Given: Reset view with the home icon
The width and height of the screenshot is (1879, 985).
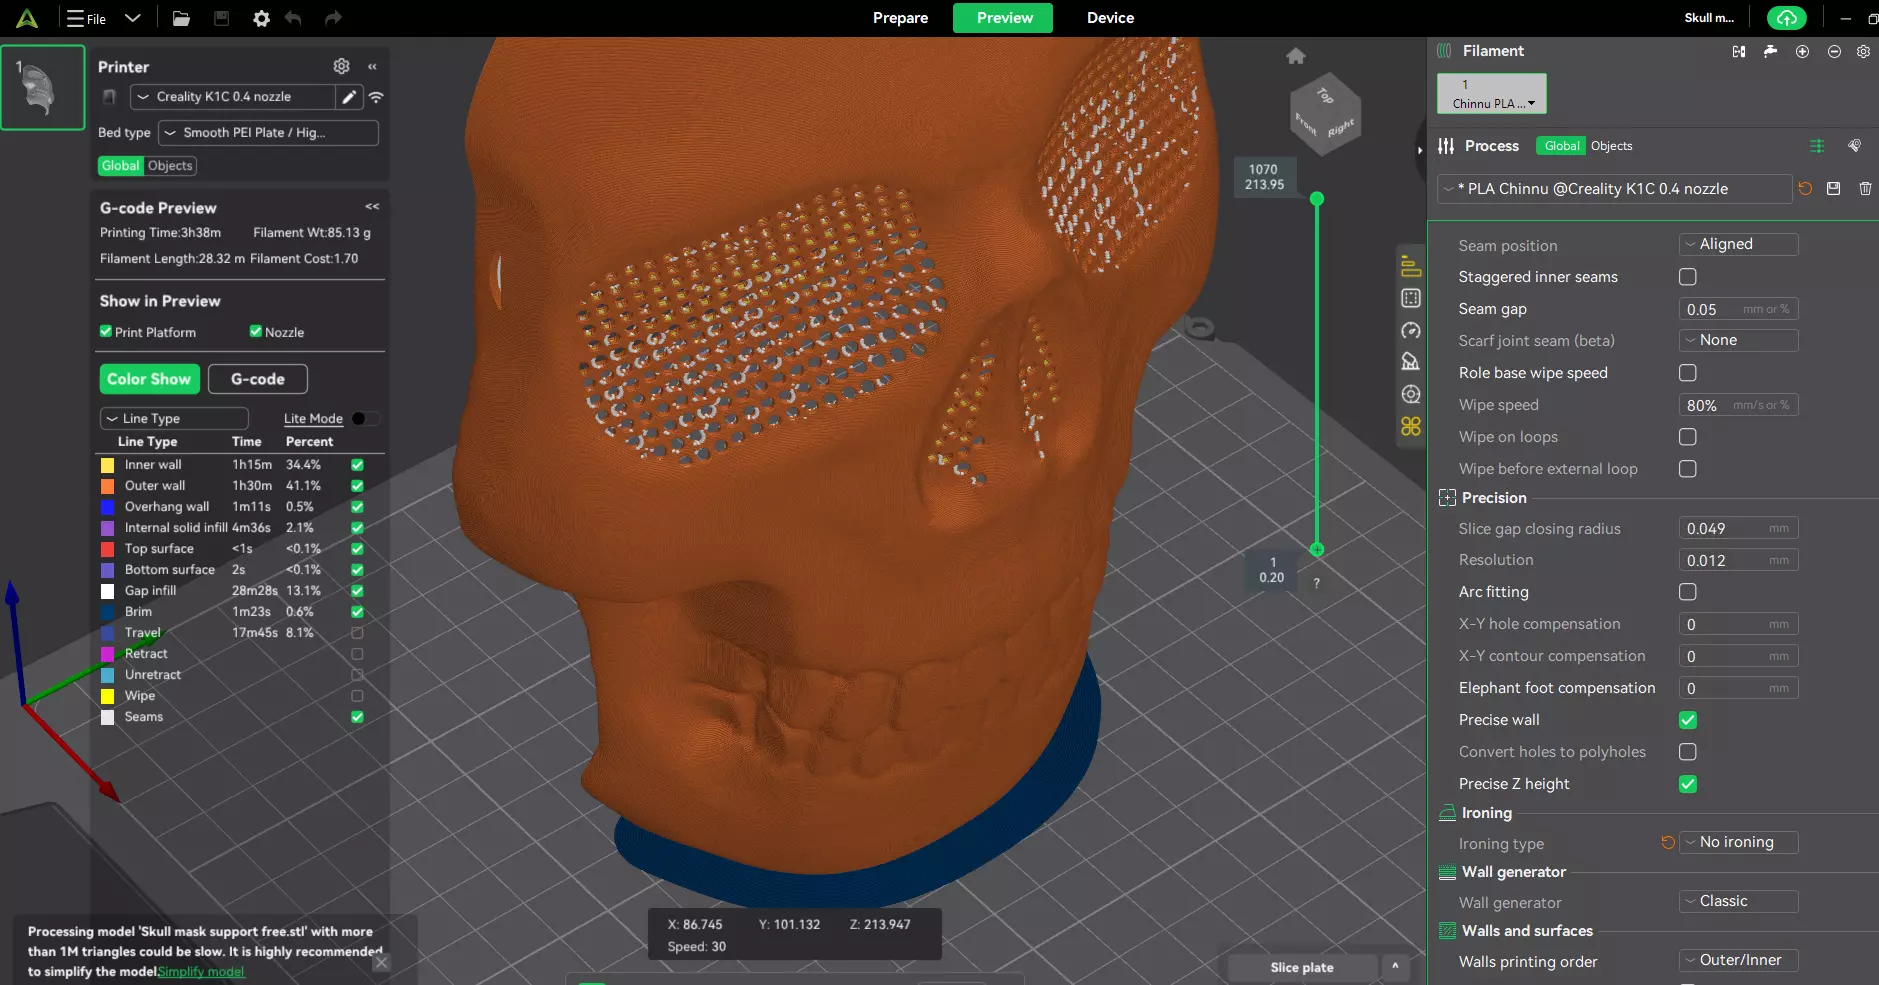Looking at the screenshot, I should [x=1296, y=56].
